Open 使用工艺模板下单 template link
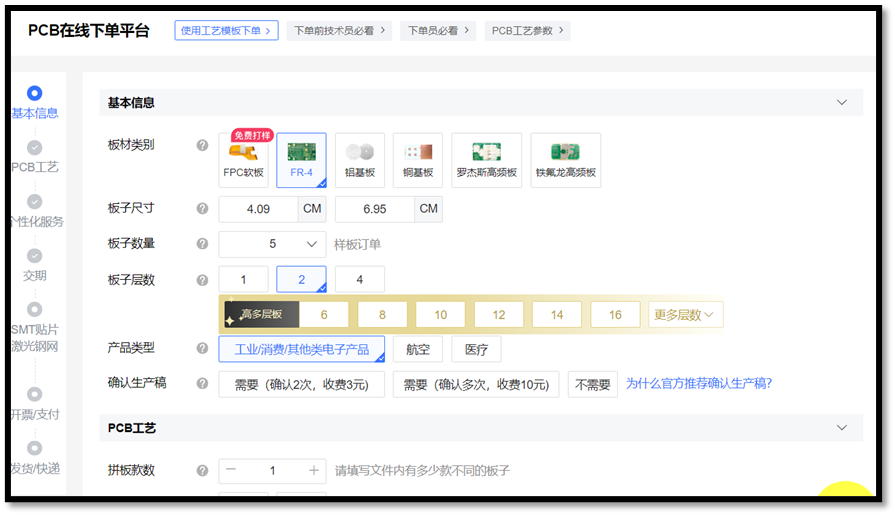The height and width of the screenshot is (515, 895). point(227,31)
